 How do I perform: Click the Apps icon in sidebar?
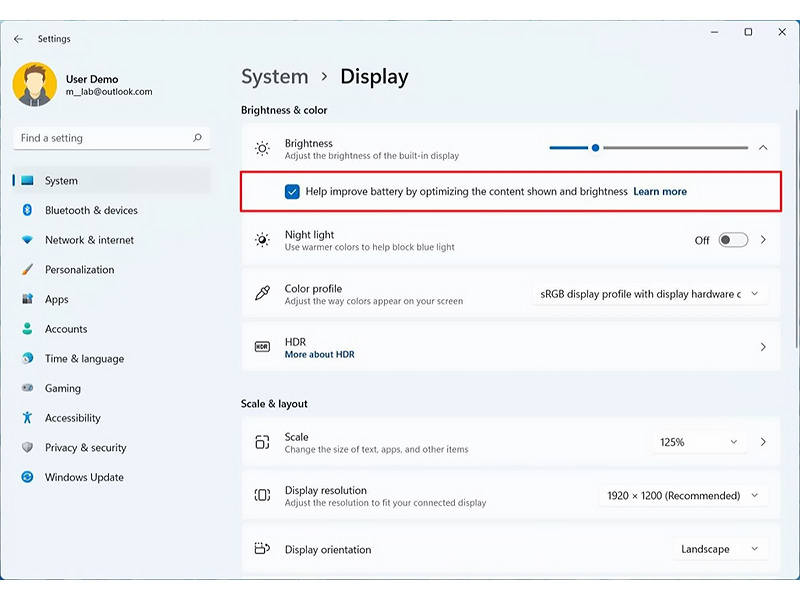point(28,299)
